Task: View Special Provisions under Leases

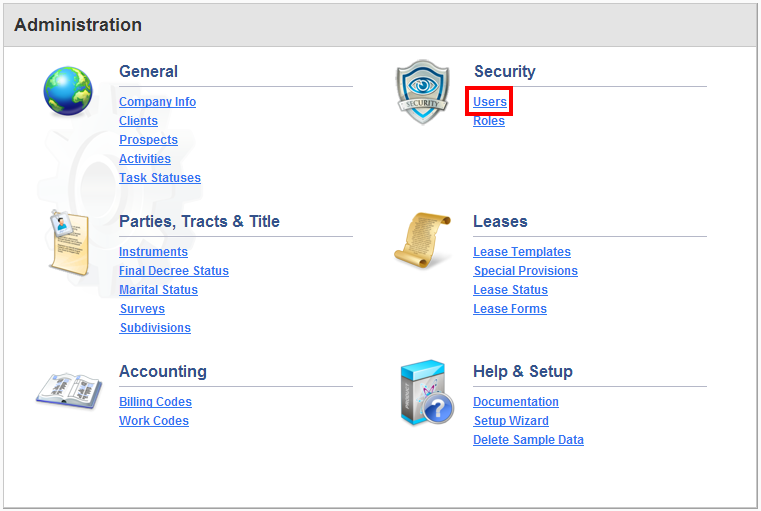Action: [x=526, y=271]
